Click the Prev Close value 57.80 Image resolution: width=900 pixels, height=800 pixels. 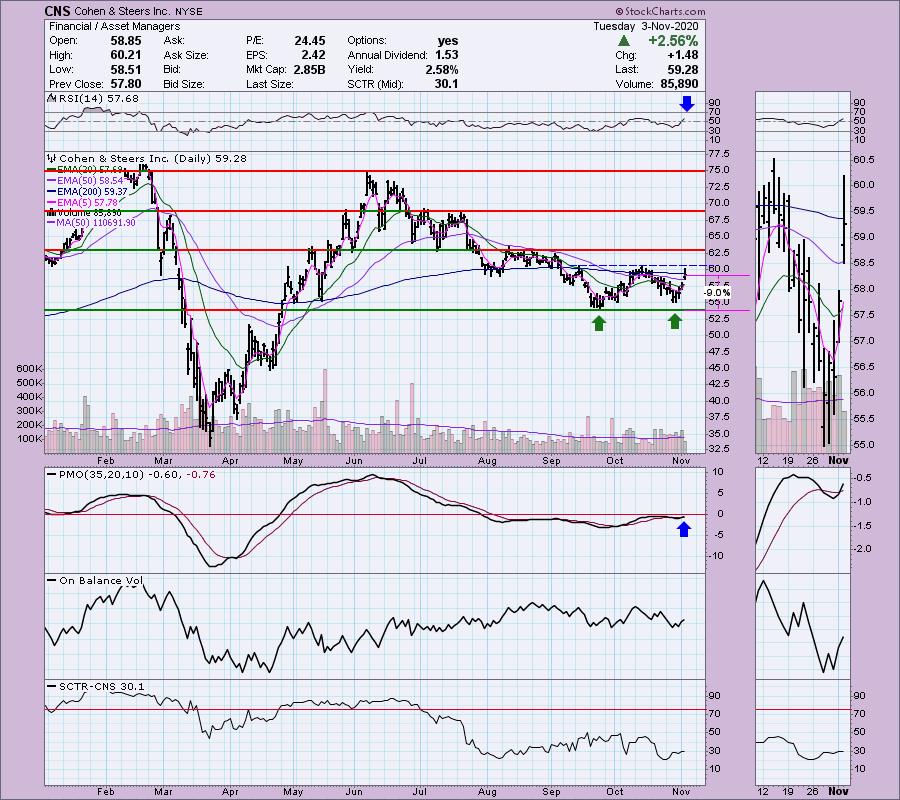(x=126, y=84)
